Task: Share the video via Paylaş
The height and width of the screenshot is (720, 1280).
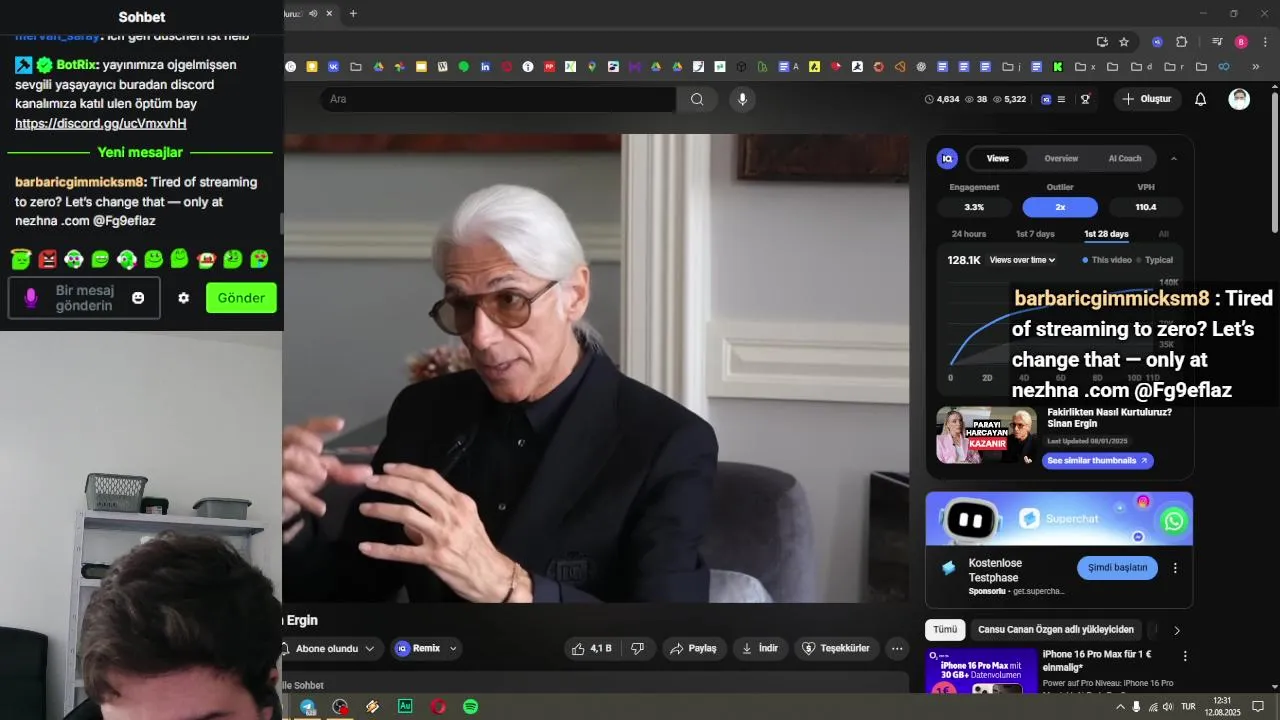Action: tap(693, 648)
